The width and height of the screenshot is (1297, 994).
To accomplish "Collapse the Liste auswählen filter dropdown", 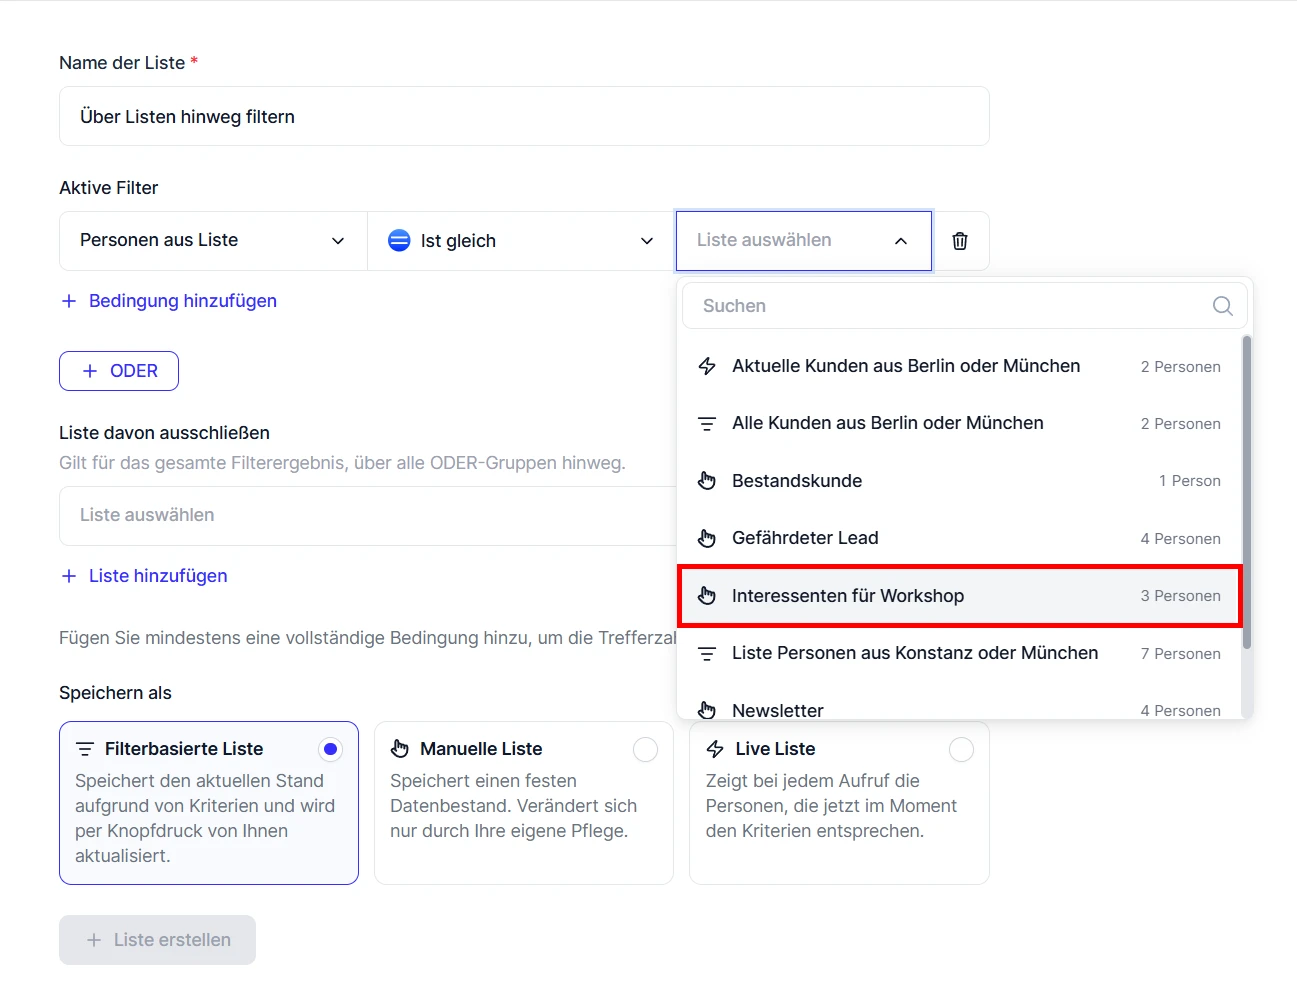I will pyautogui.click(x=804, y=241).
